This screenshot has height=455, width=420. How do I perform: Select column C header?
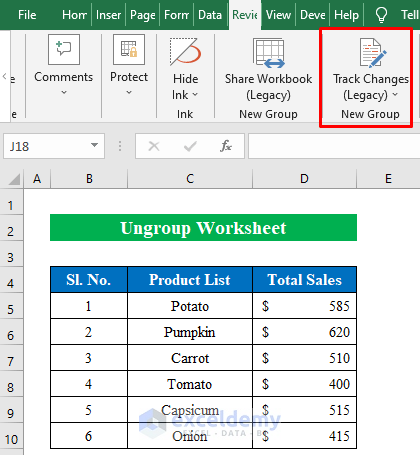click(190, 179)
